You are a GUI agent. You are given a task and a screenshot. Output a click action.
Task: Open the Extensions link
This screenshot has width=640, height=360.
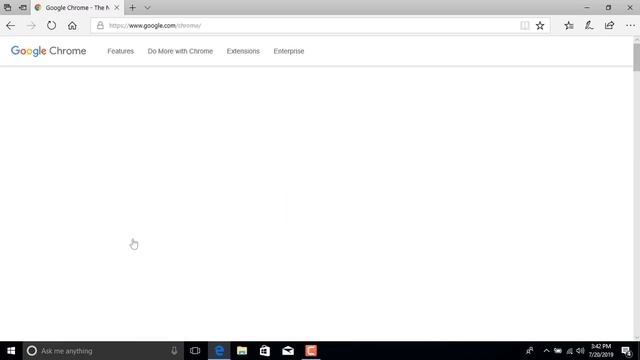coord(243,51)
